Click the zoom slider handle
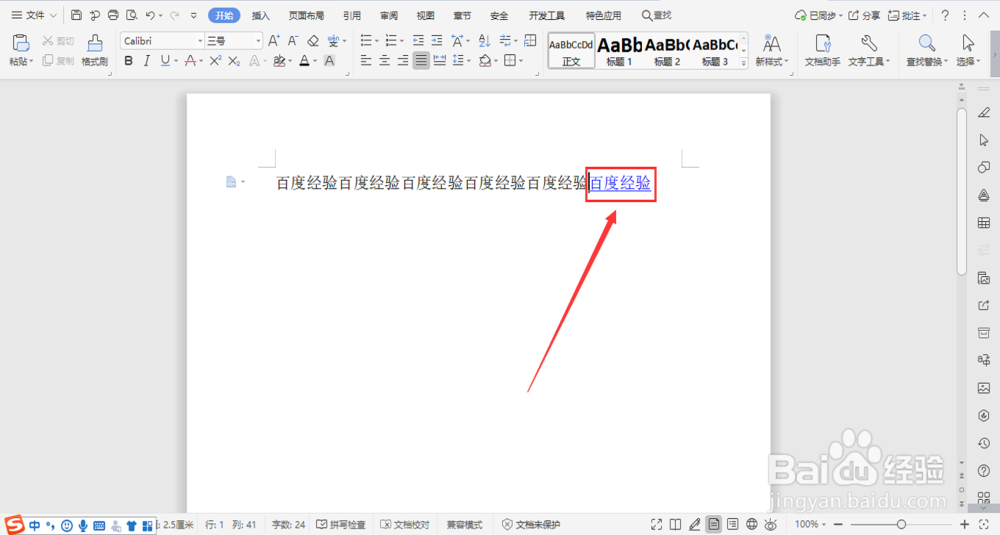 (901, 524)
